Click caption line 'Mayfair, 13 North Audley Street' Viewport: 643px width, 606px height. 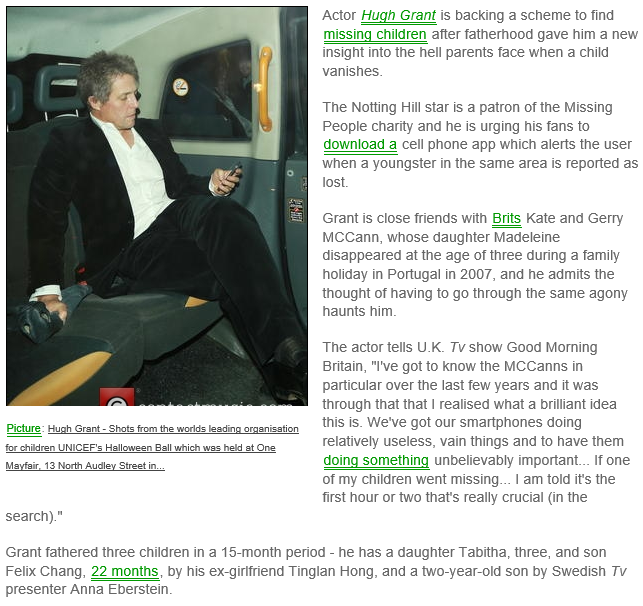pyautogui.click(x=85, y=466)
